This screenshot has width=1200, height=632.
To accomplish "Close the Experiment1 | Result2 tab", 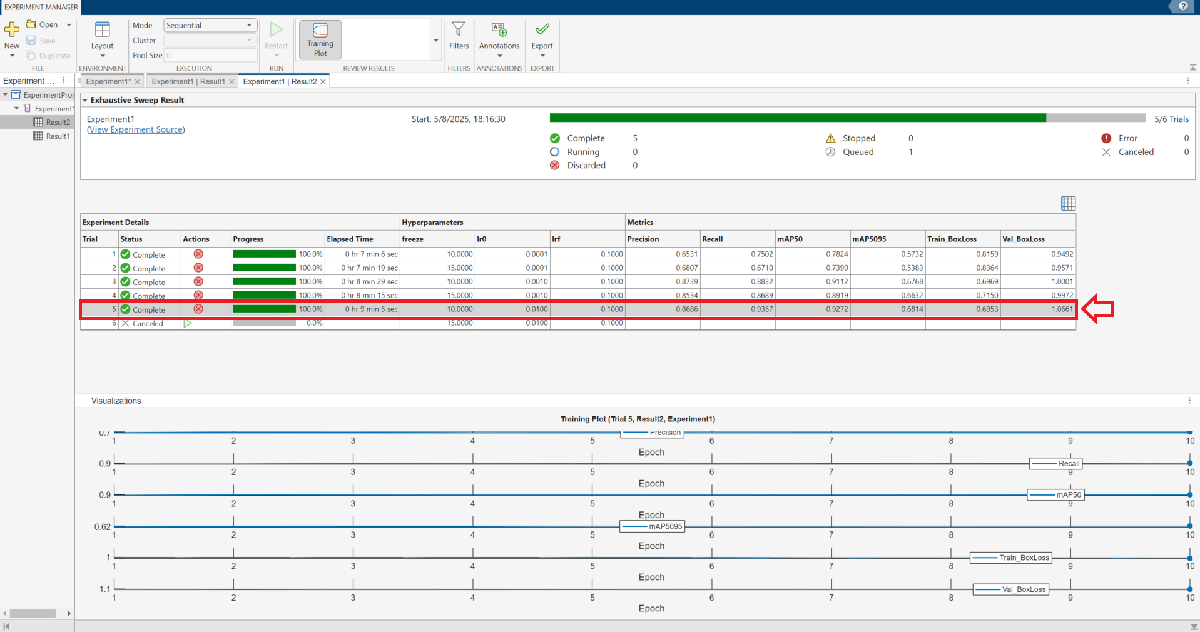I will coord(323,81).
